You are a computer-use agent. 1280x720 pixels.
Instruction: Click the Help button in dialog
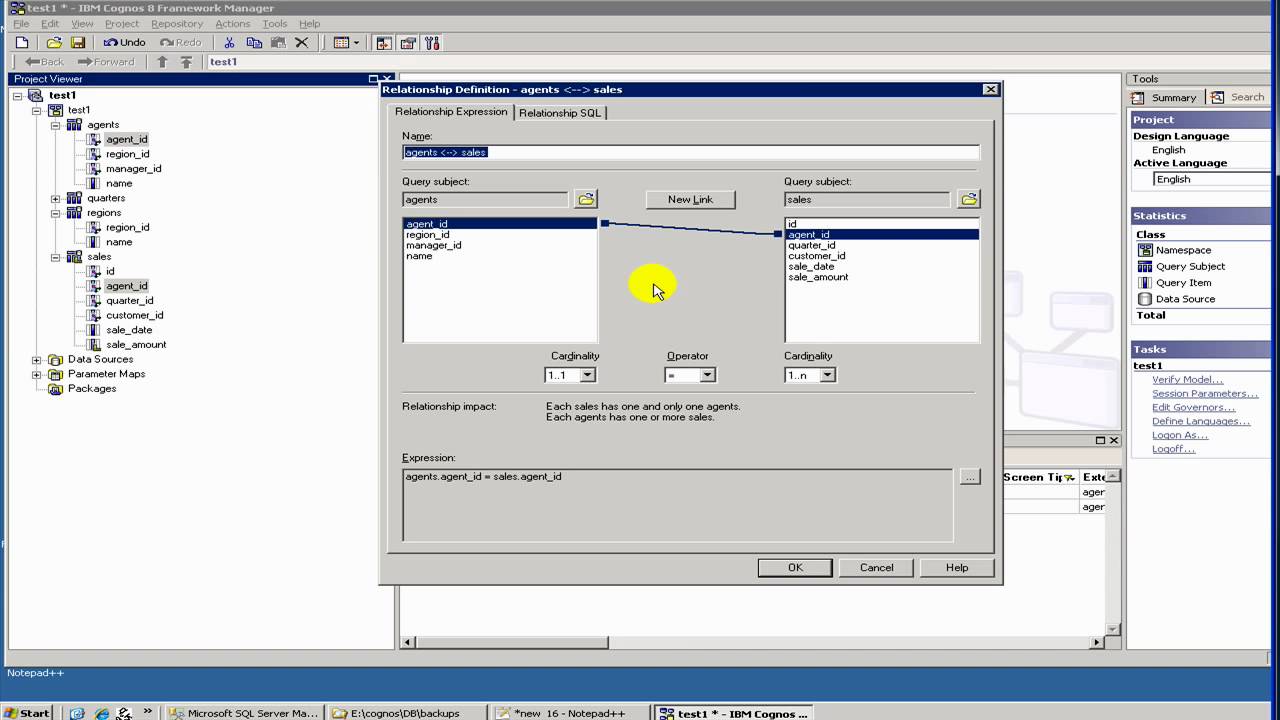957,567
